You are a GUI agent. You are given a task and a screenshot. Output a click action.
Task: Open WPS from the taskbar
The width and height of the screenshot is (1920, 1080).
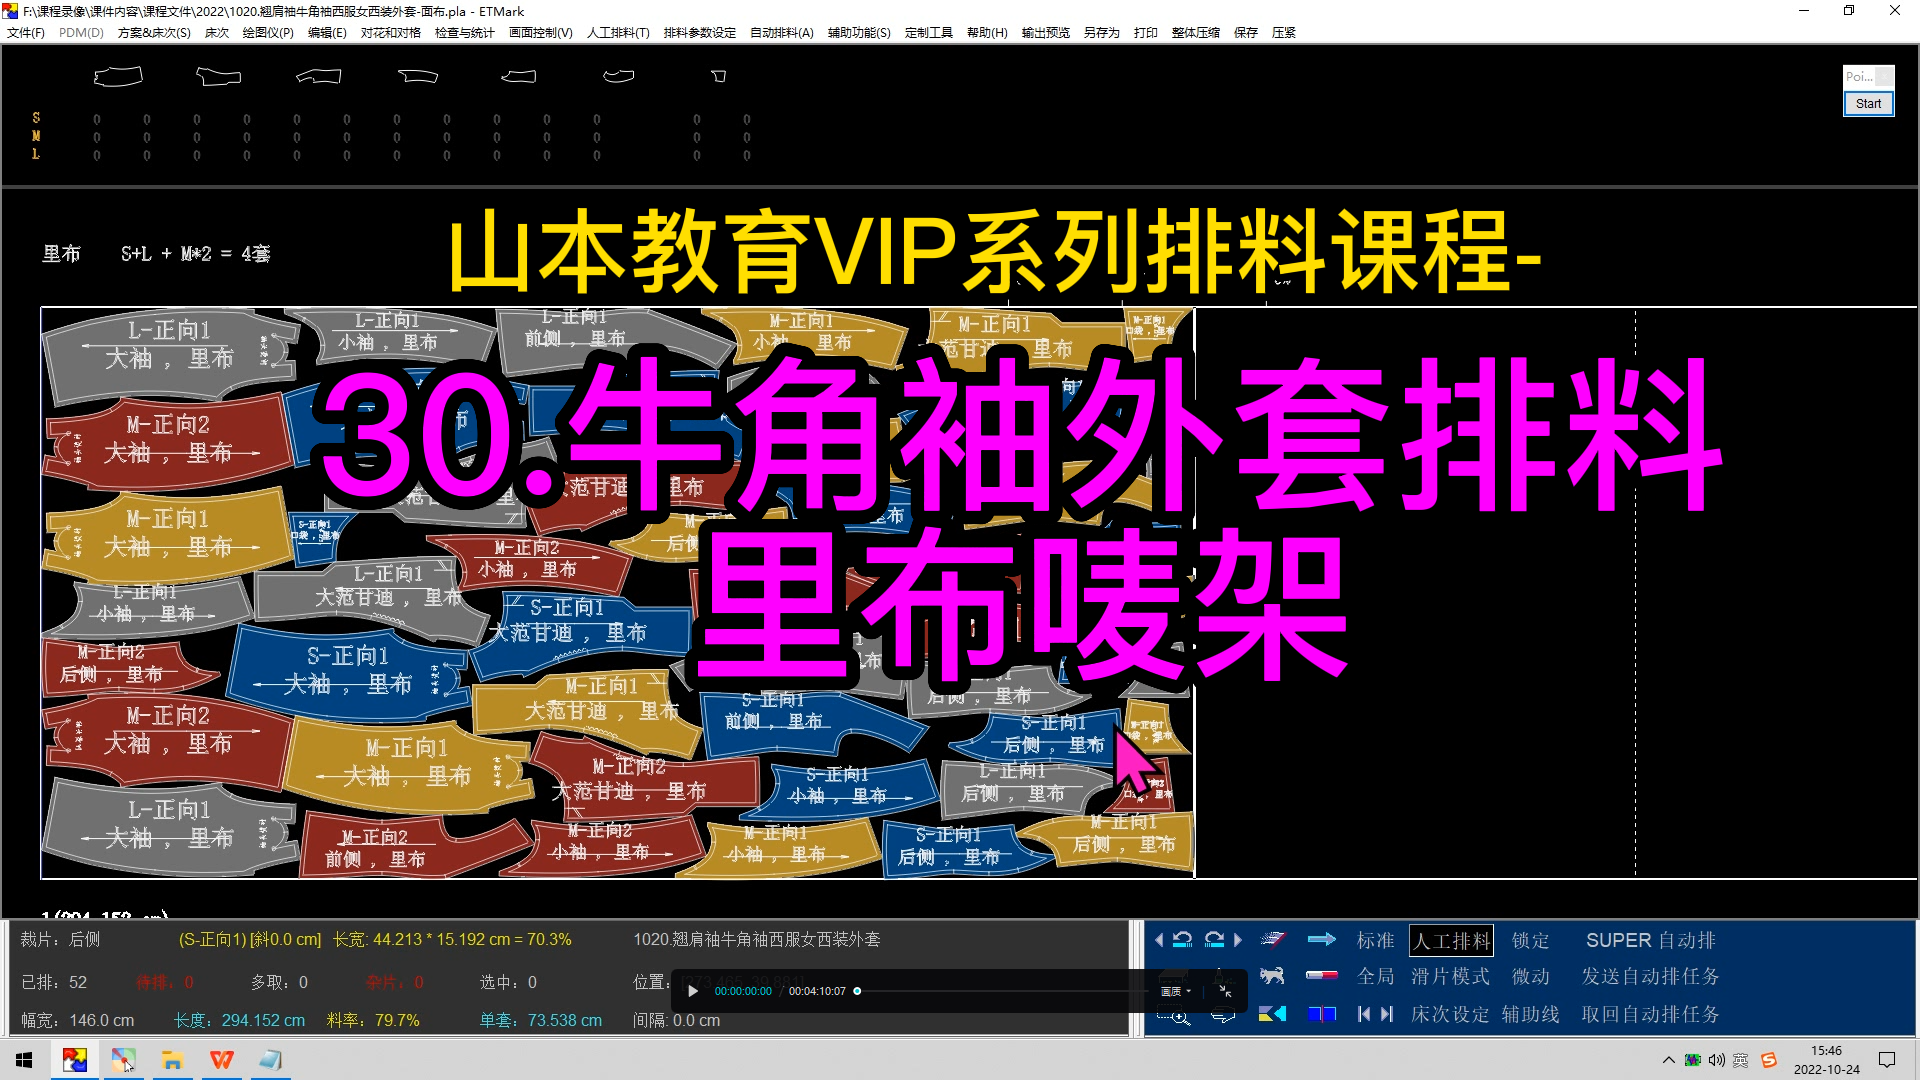coord(221,1060)
